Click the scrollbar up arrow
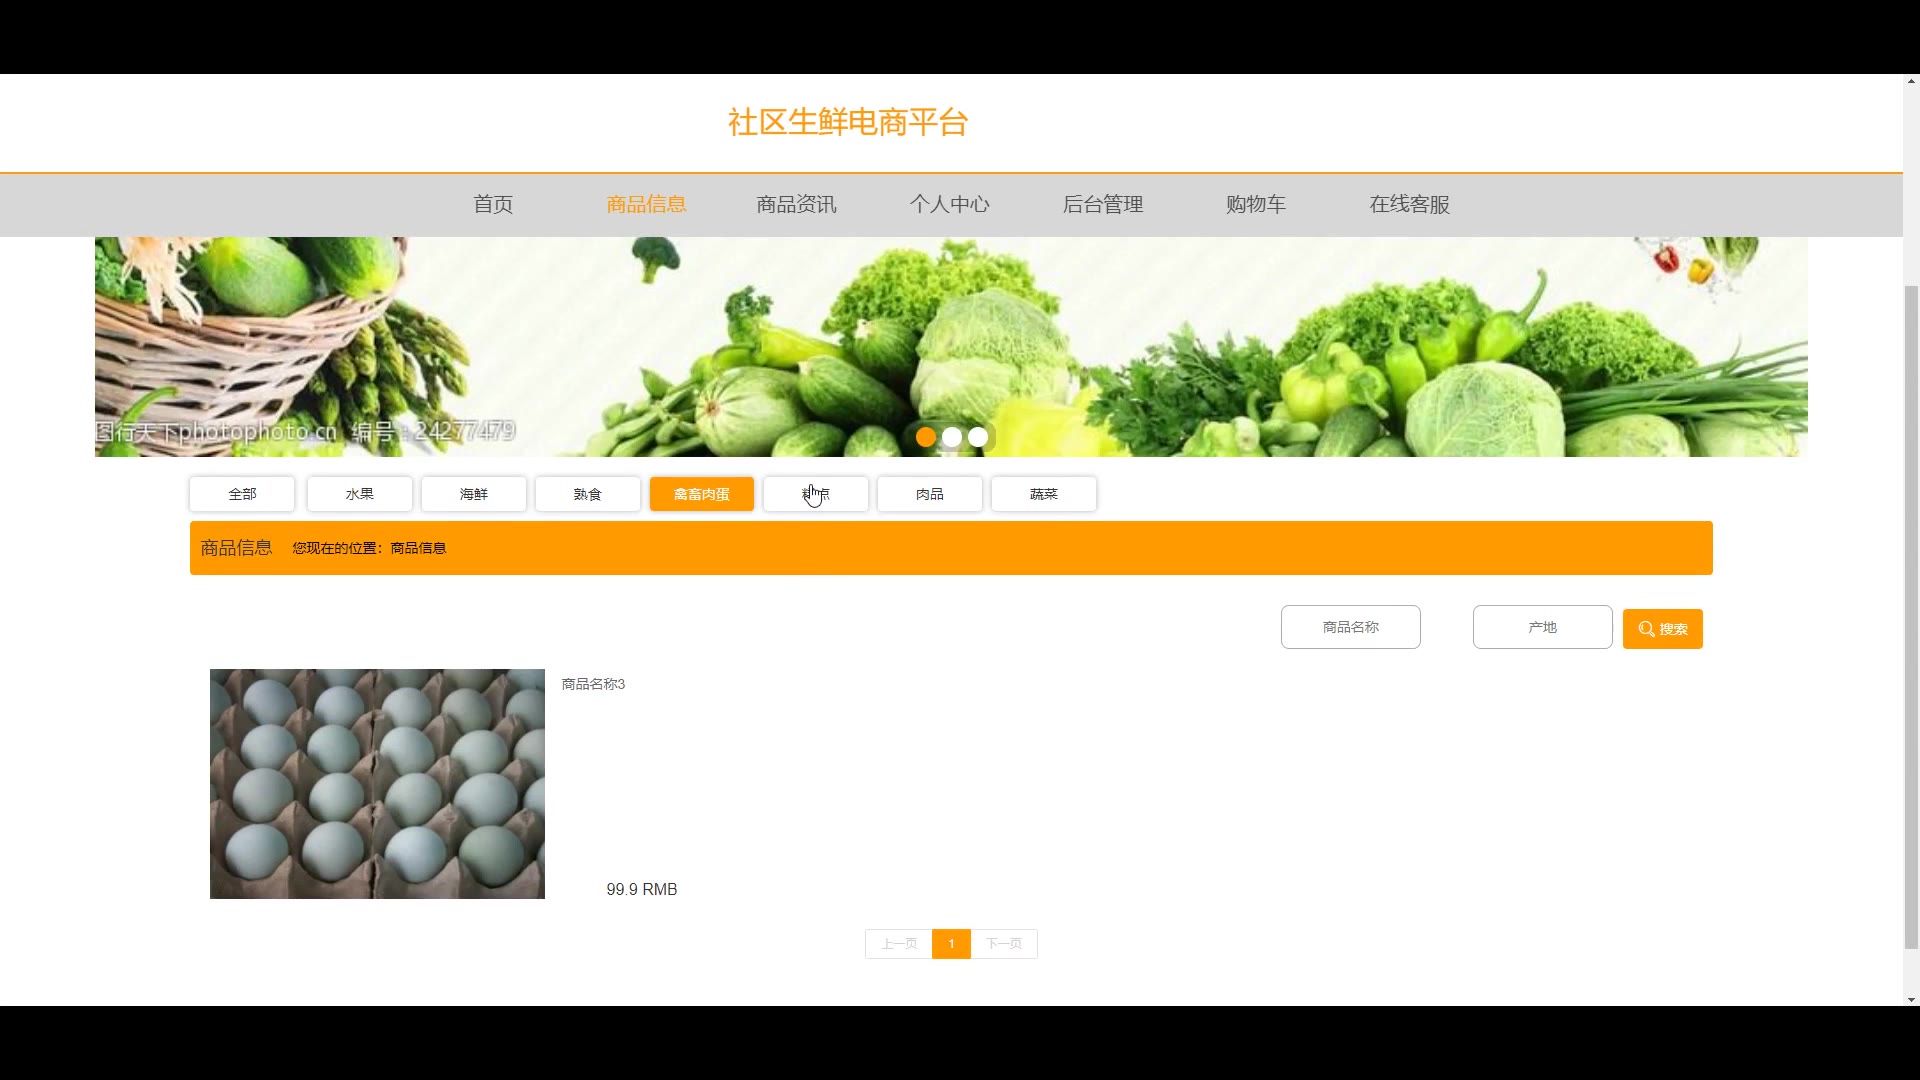Image resolution: width=1920 pixels, height=1080 pixels. pos(1911,81)
